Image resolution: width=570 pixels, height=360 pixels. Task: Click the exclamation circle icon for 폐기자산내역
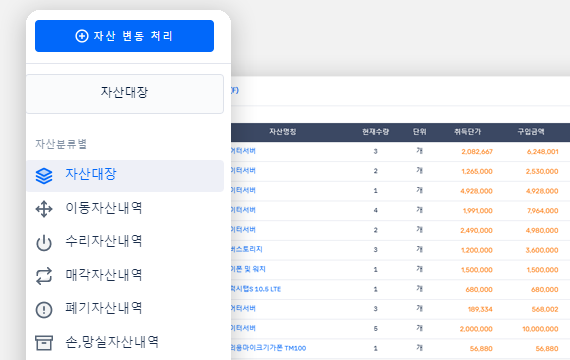click(x=44, y=310)
